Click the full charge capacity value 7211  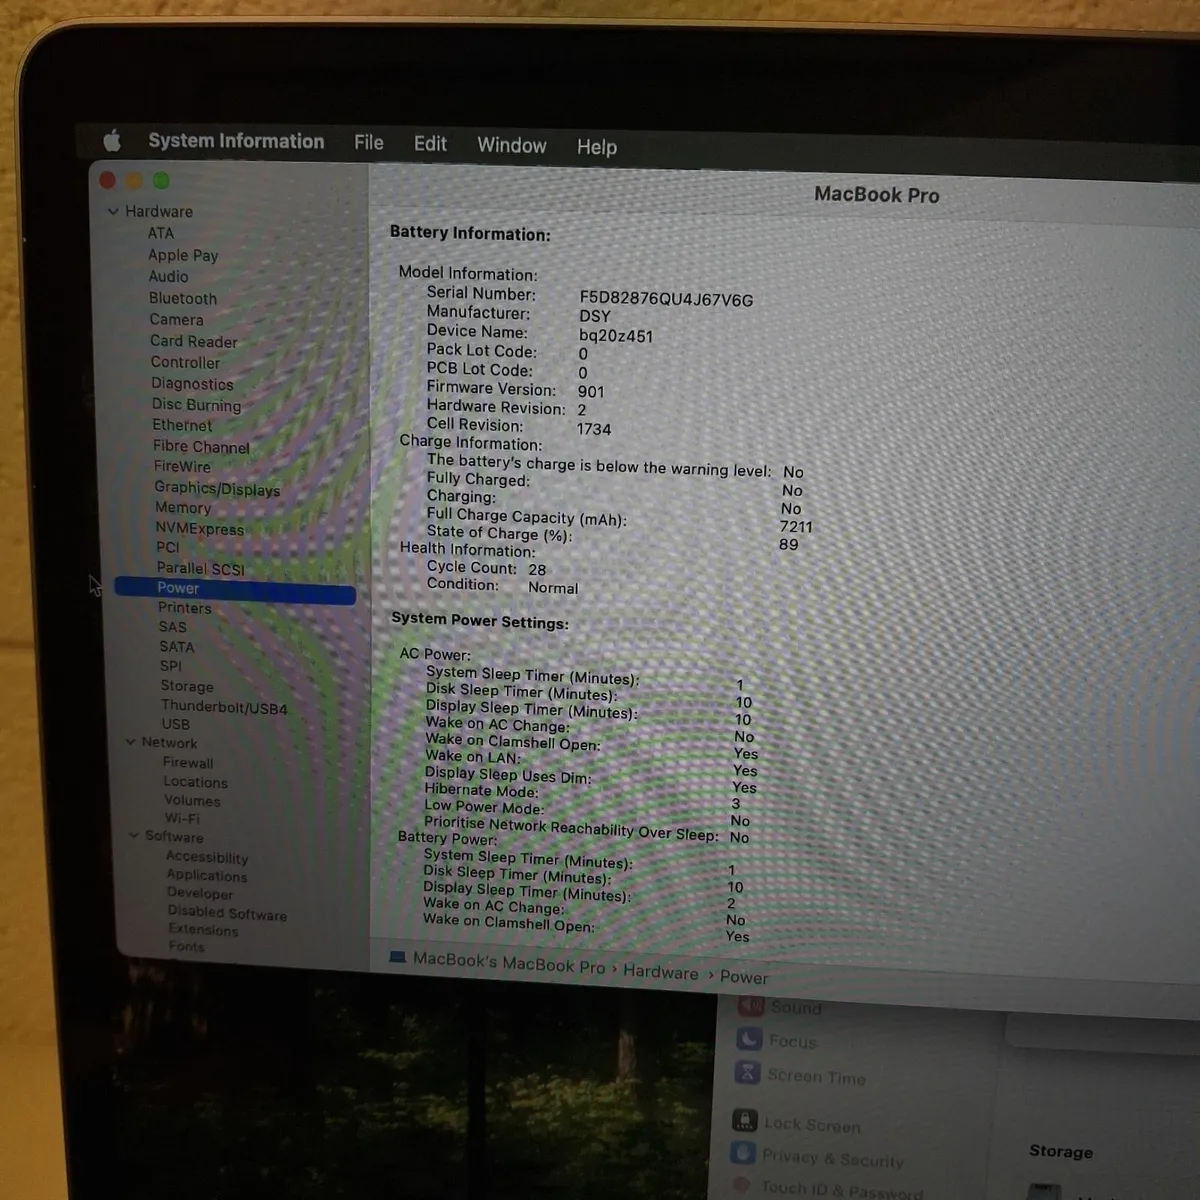coord(796,526)
